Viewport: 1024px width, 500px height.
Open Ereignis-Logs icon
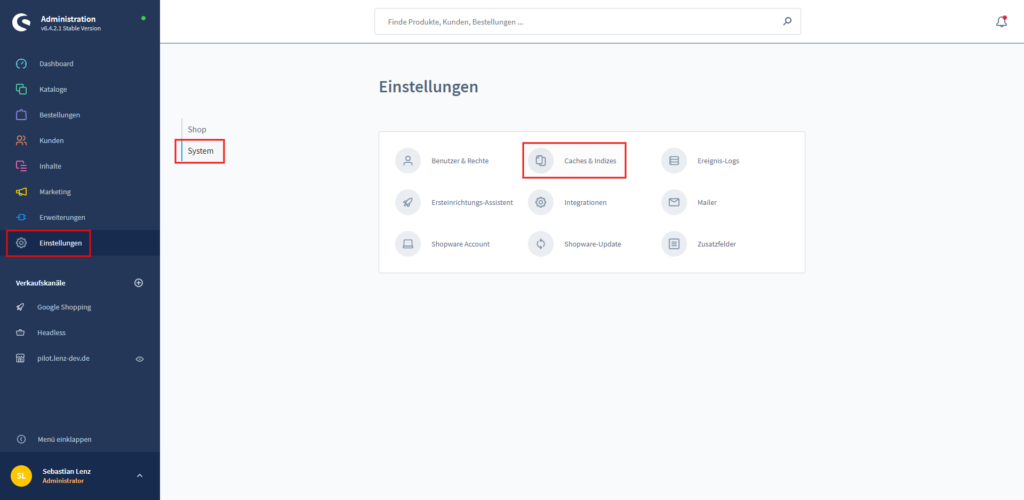(x=674, y=160)
